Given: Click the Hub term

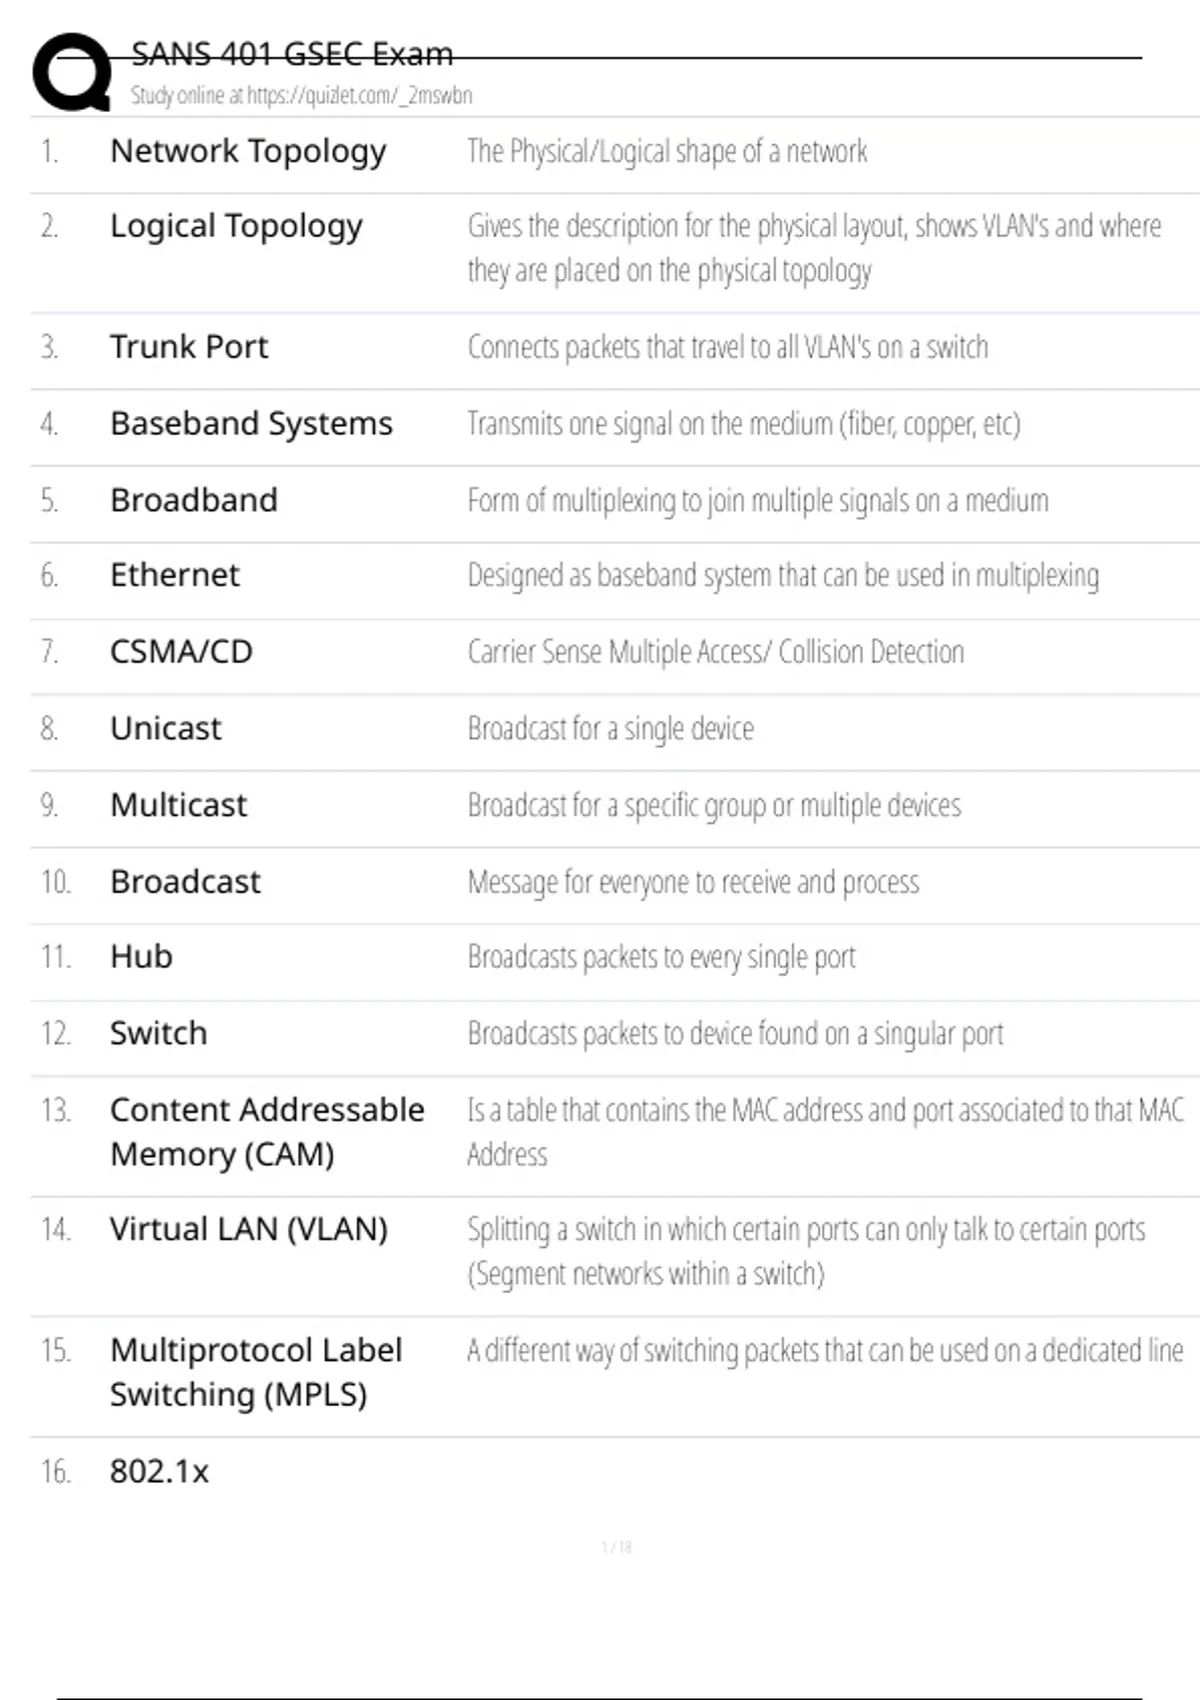Looking at the screenshot, I should click(x=141, y=957).
